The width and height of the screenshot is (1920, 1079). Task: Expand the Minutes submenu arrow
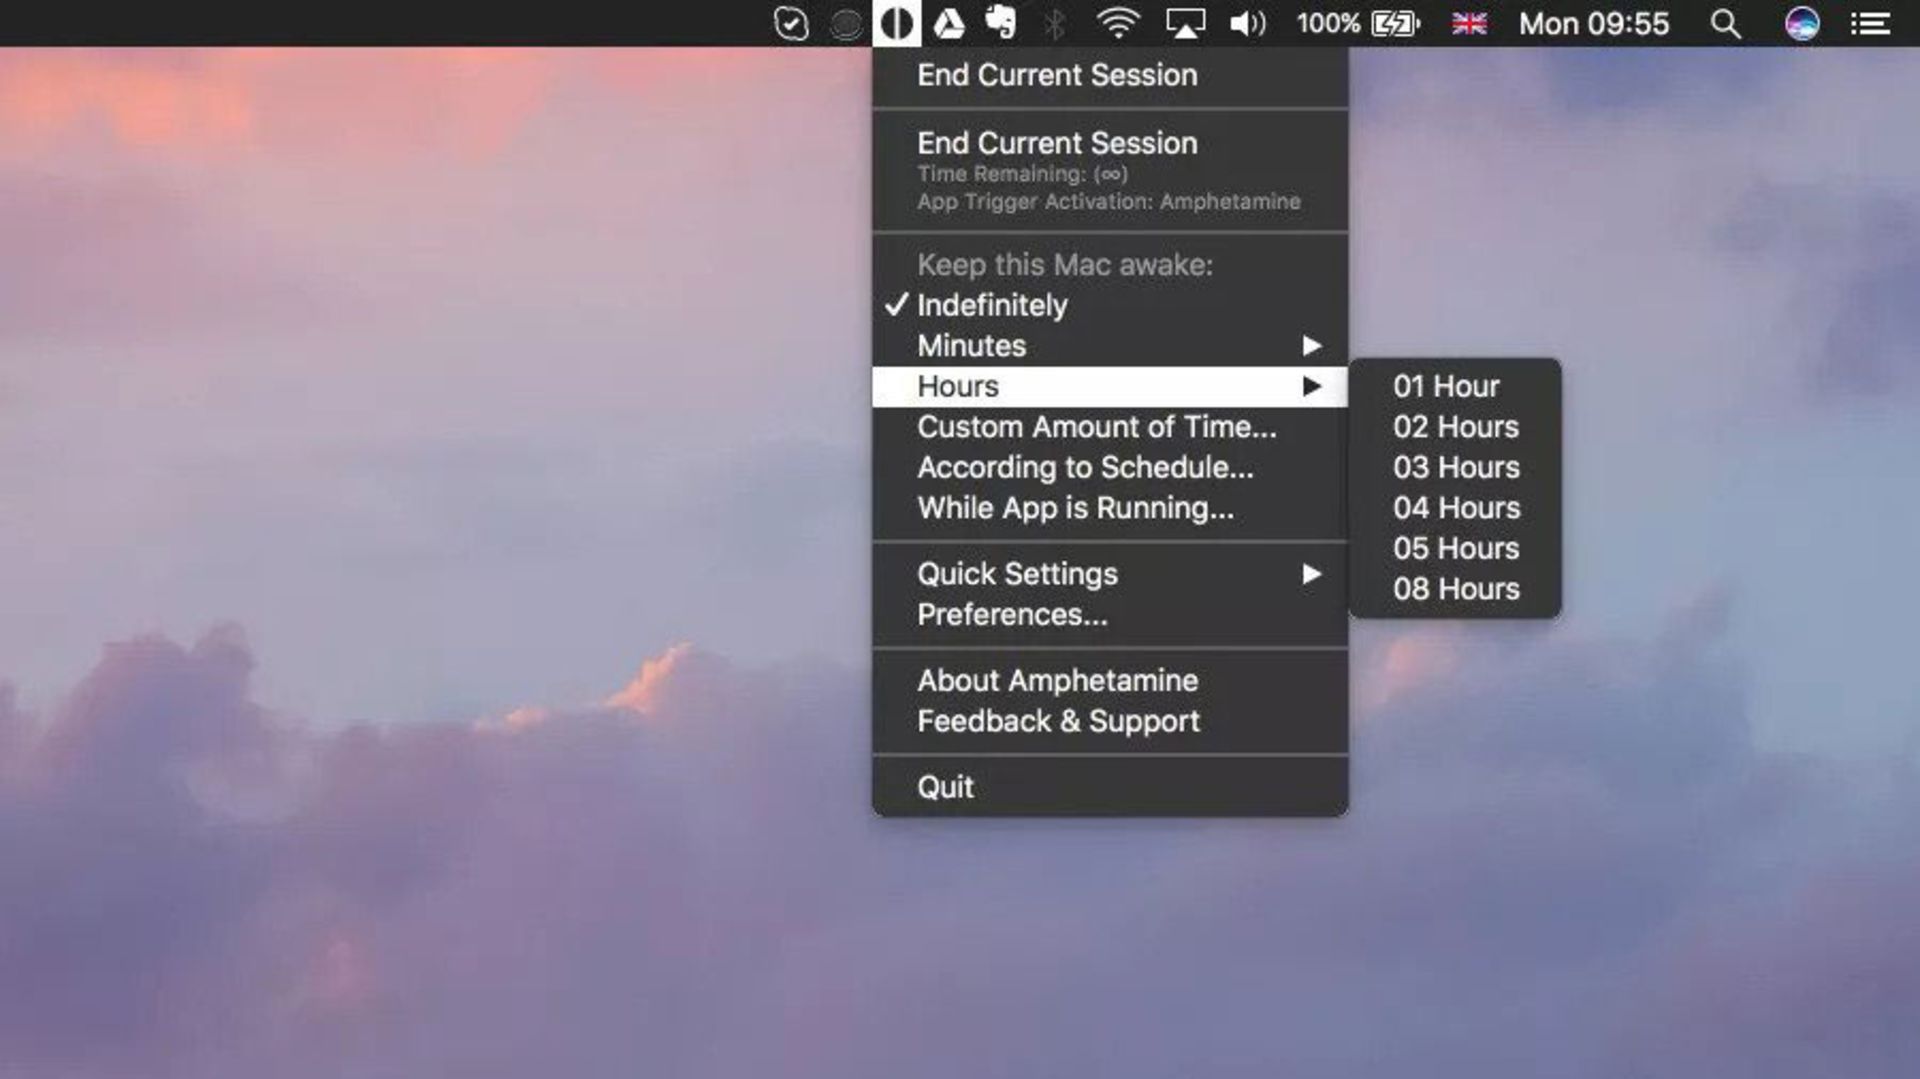(1312, 346)
